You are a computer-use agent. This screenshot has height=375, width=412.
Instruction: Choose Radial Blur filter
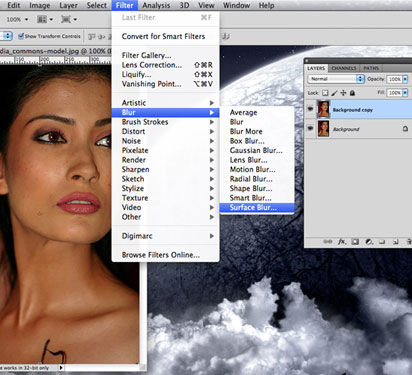click(x=257, y=179)
